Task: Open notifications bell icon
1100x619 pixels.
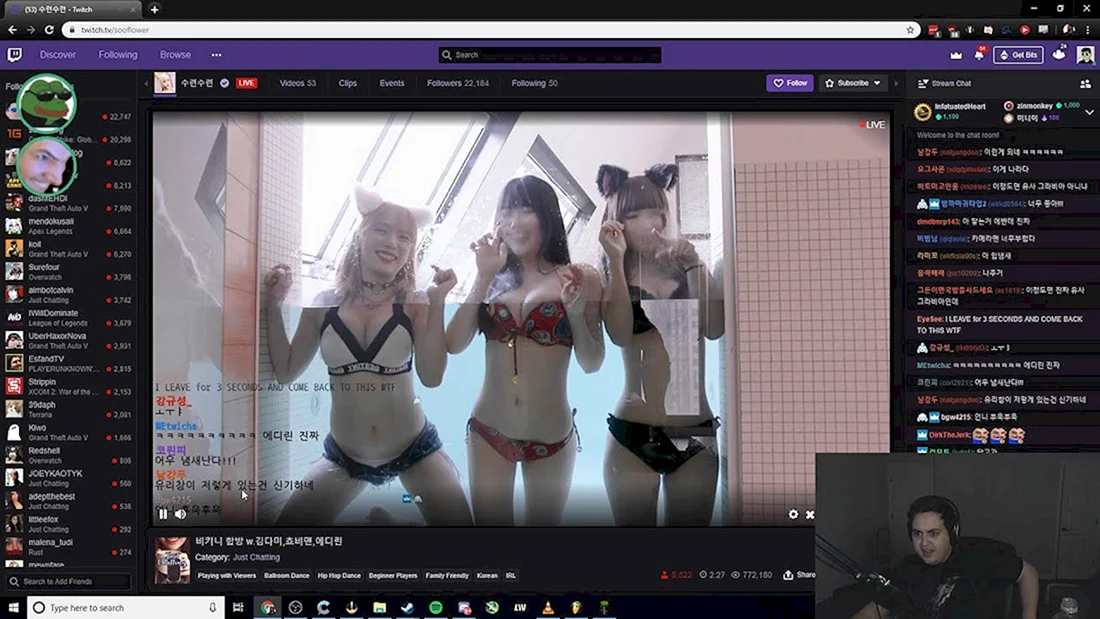Action: [979, 55]
